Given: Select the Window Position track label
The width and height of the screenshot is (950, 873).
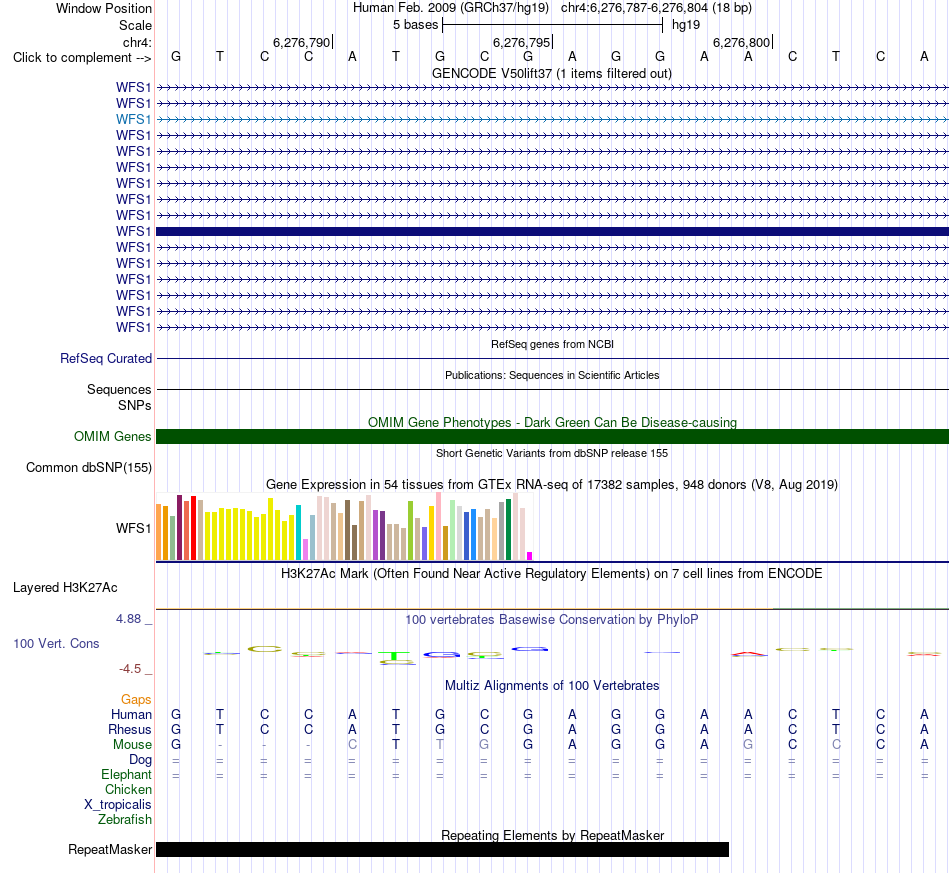Looking at the screenshot, I should [x=104, y=8].
